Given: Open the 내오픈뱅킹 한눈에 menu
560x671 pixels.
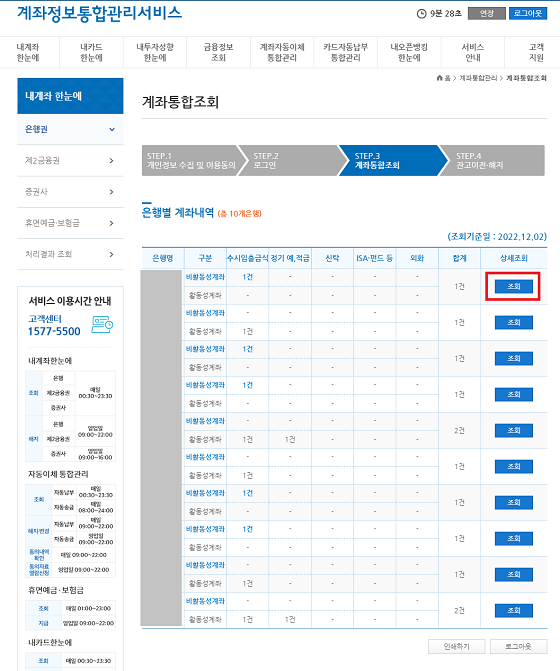Looking at the screenshot, I should [x=409, y=52].
